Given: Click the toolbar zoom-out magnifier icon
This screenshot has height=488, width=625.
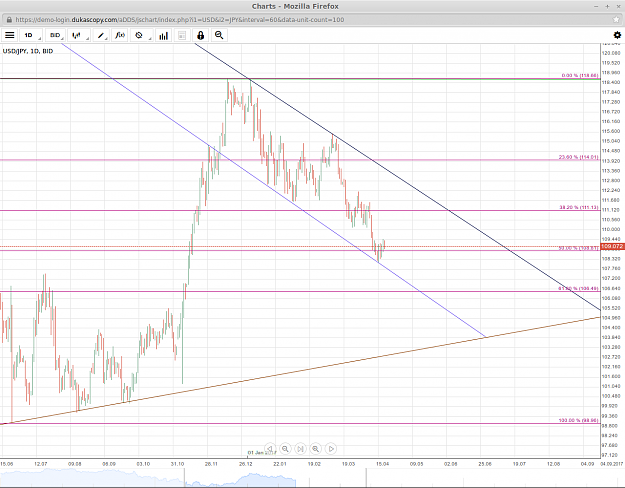Looking at the screenshot, I should 219,35.
